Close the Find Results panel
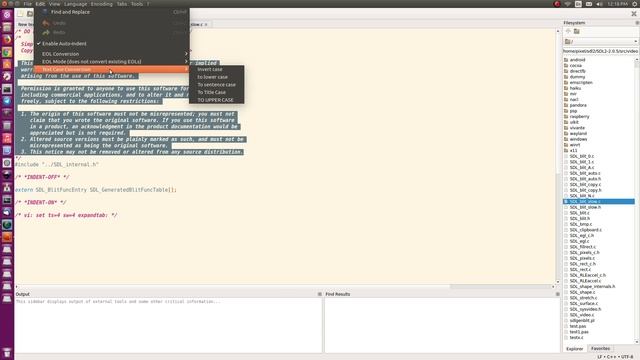The width and height of the screenshot is (640, 360). click(x=558, y=294)
